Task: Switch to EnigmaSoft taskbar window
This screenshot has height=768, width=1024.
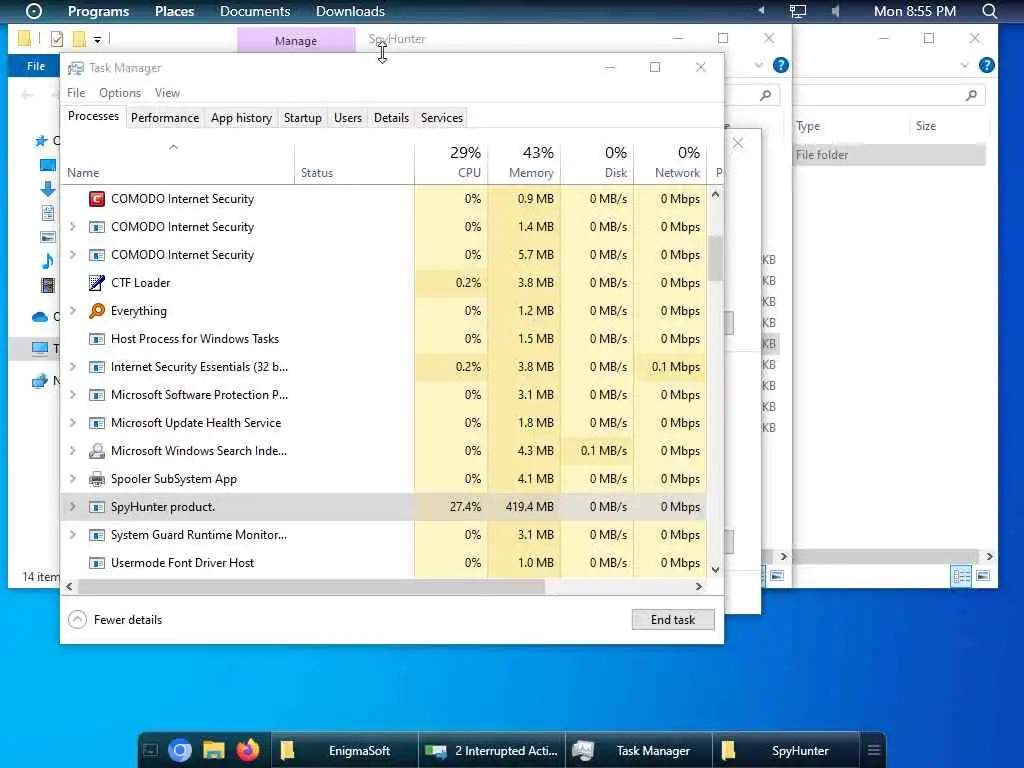Action: [x=344, y=750]
